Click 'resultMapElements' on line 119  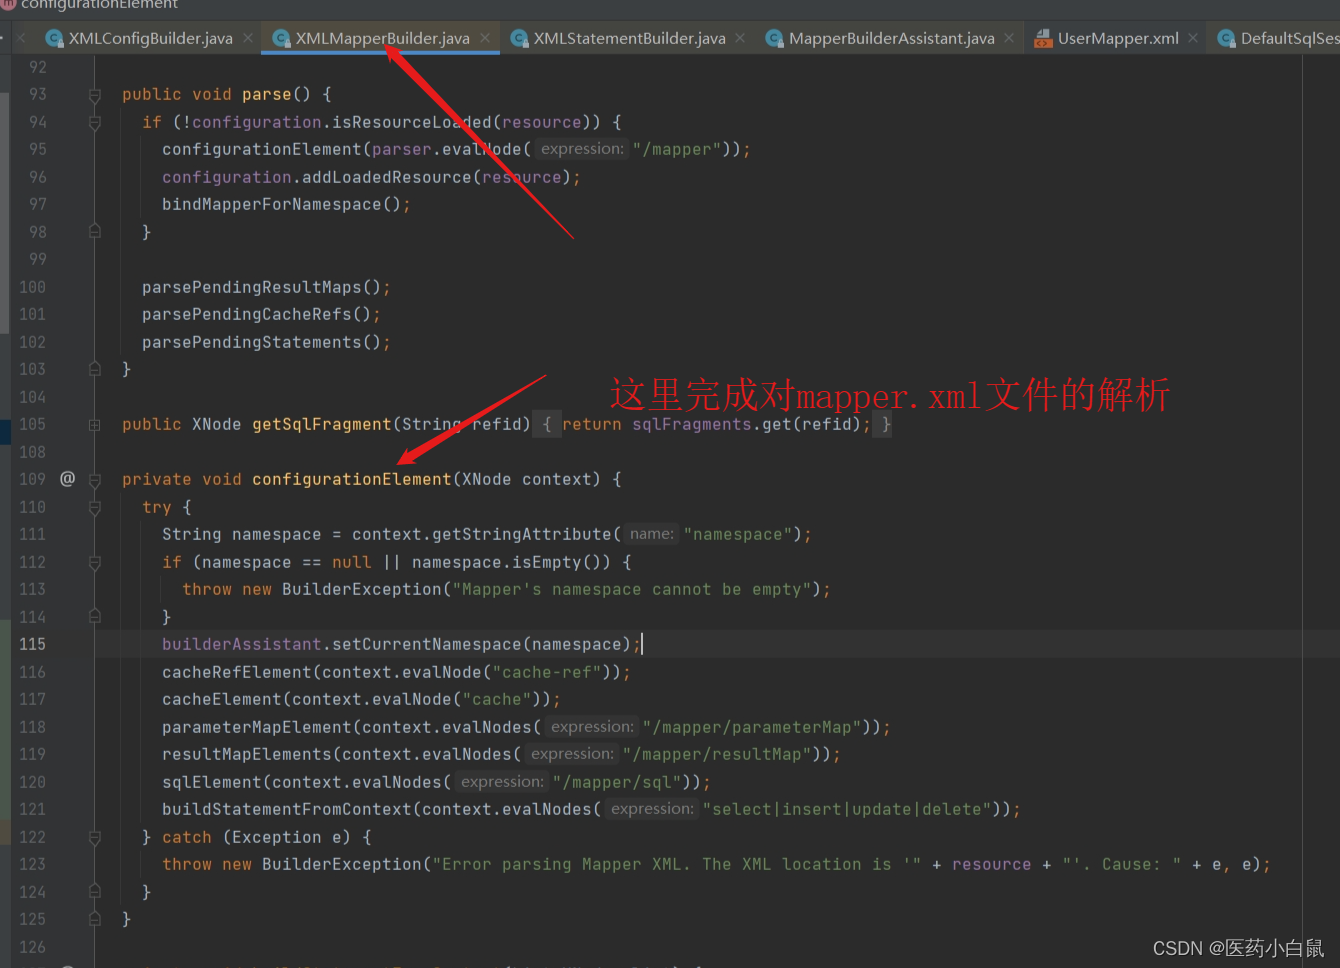coord(247,754)
